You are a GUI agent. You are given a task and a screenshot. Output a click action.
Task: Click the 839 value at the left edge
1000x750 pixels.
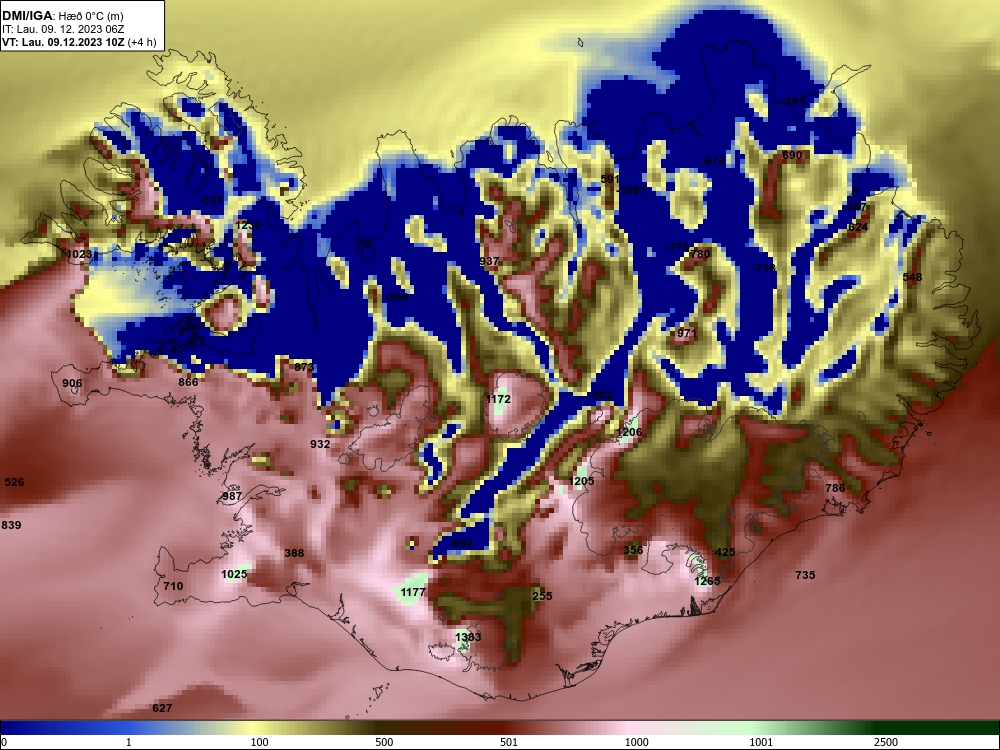(x=11, y=525)
